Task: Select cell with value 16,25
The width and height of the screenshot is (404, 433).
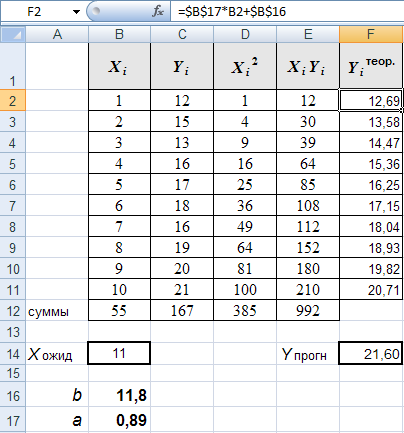Action: (371, 185)
